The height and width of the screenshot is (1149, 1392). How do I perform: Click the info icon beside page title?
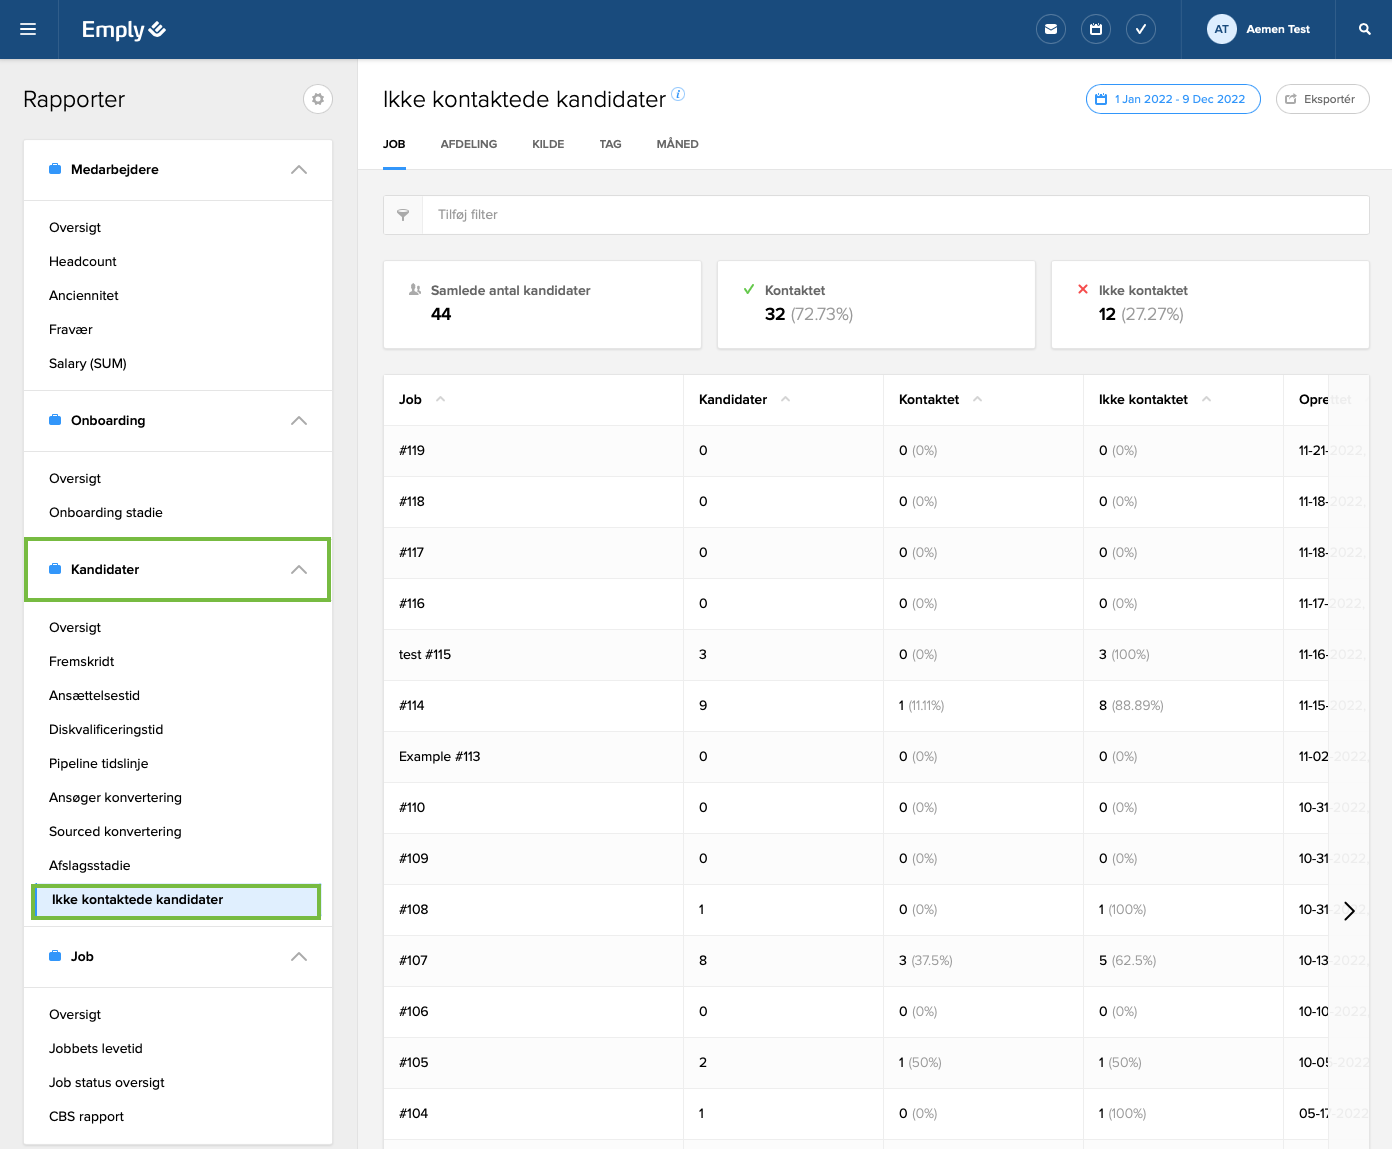click(x=678, y=94)
